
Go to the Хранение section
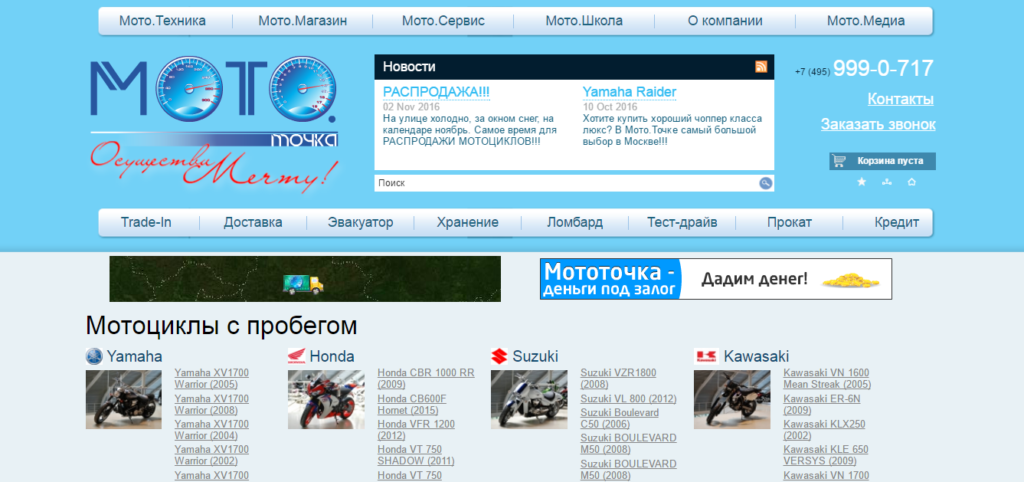(x=468, y=222)
